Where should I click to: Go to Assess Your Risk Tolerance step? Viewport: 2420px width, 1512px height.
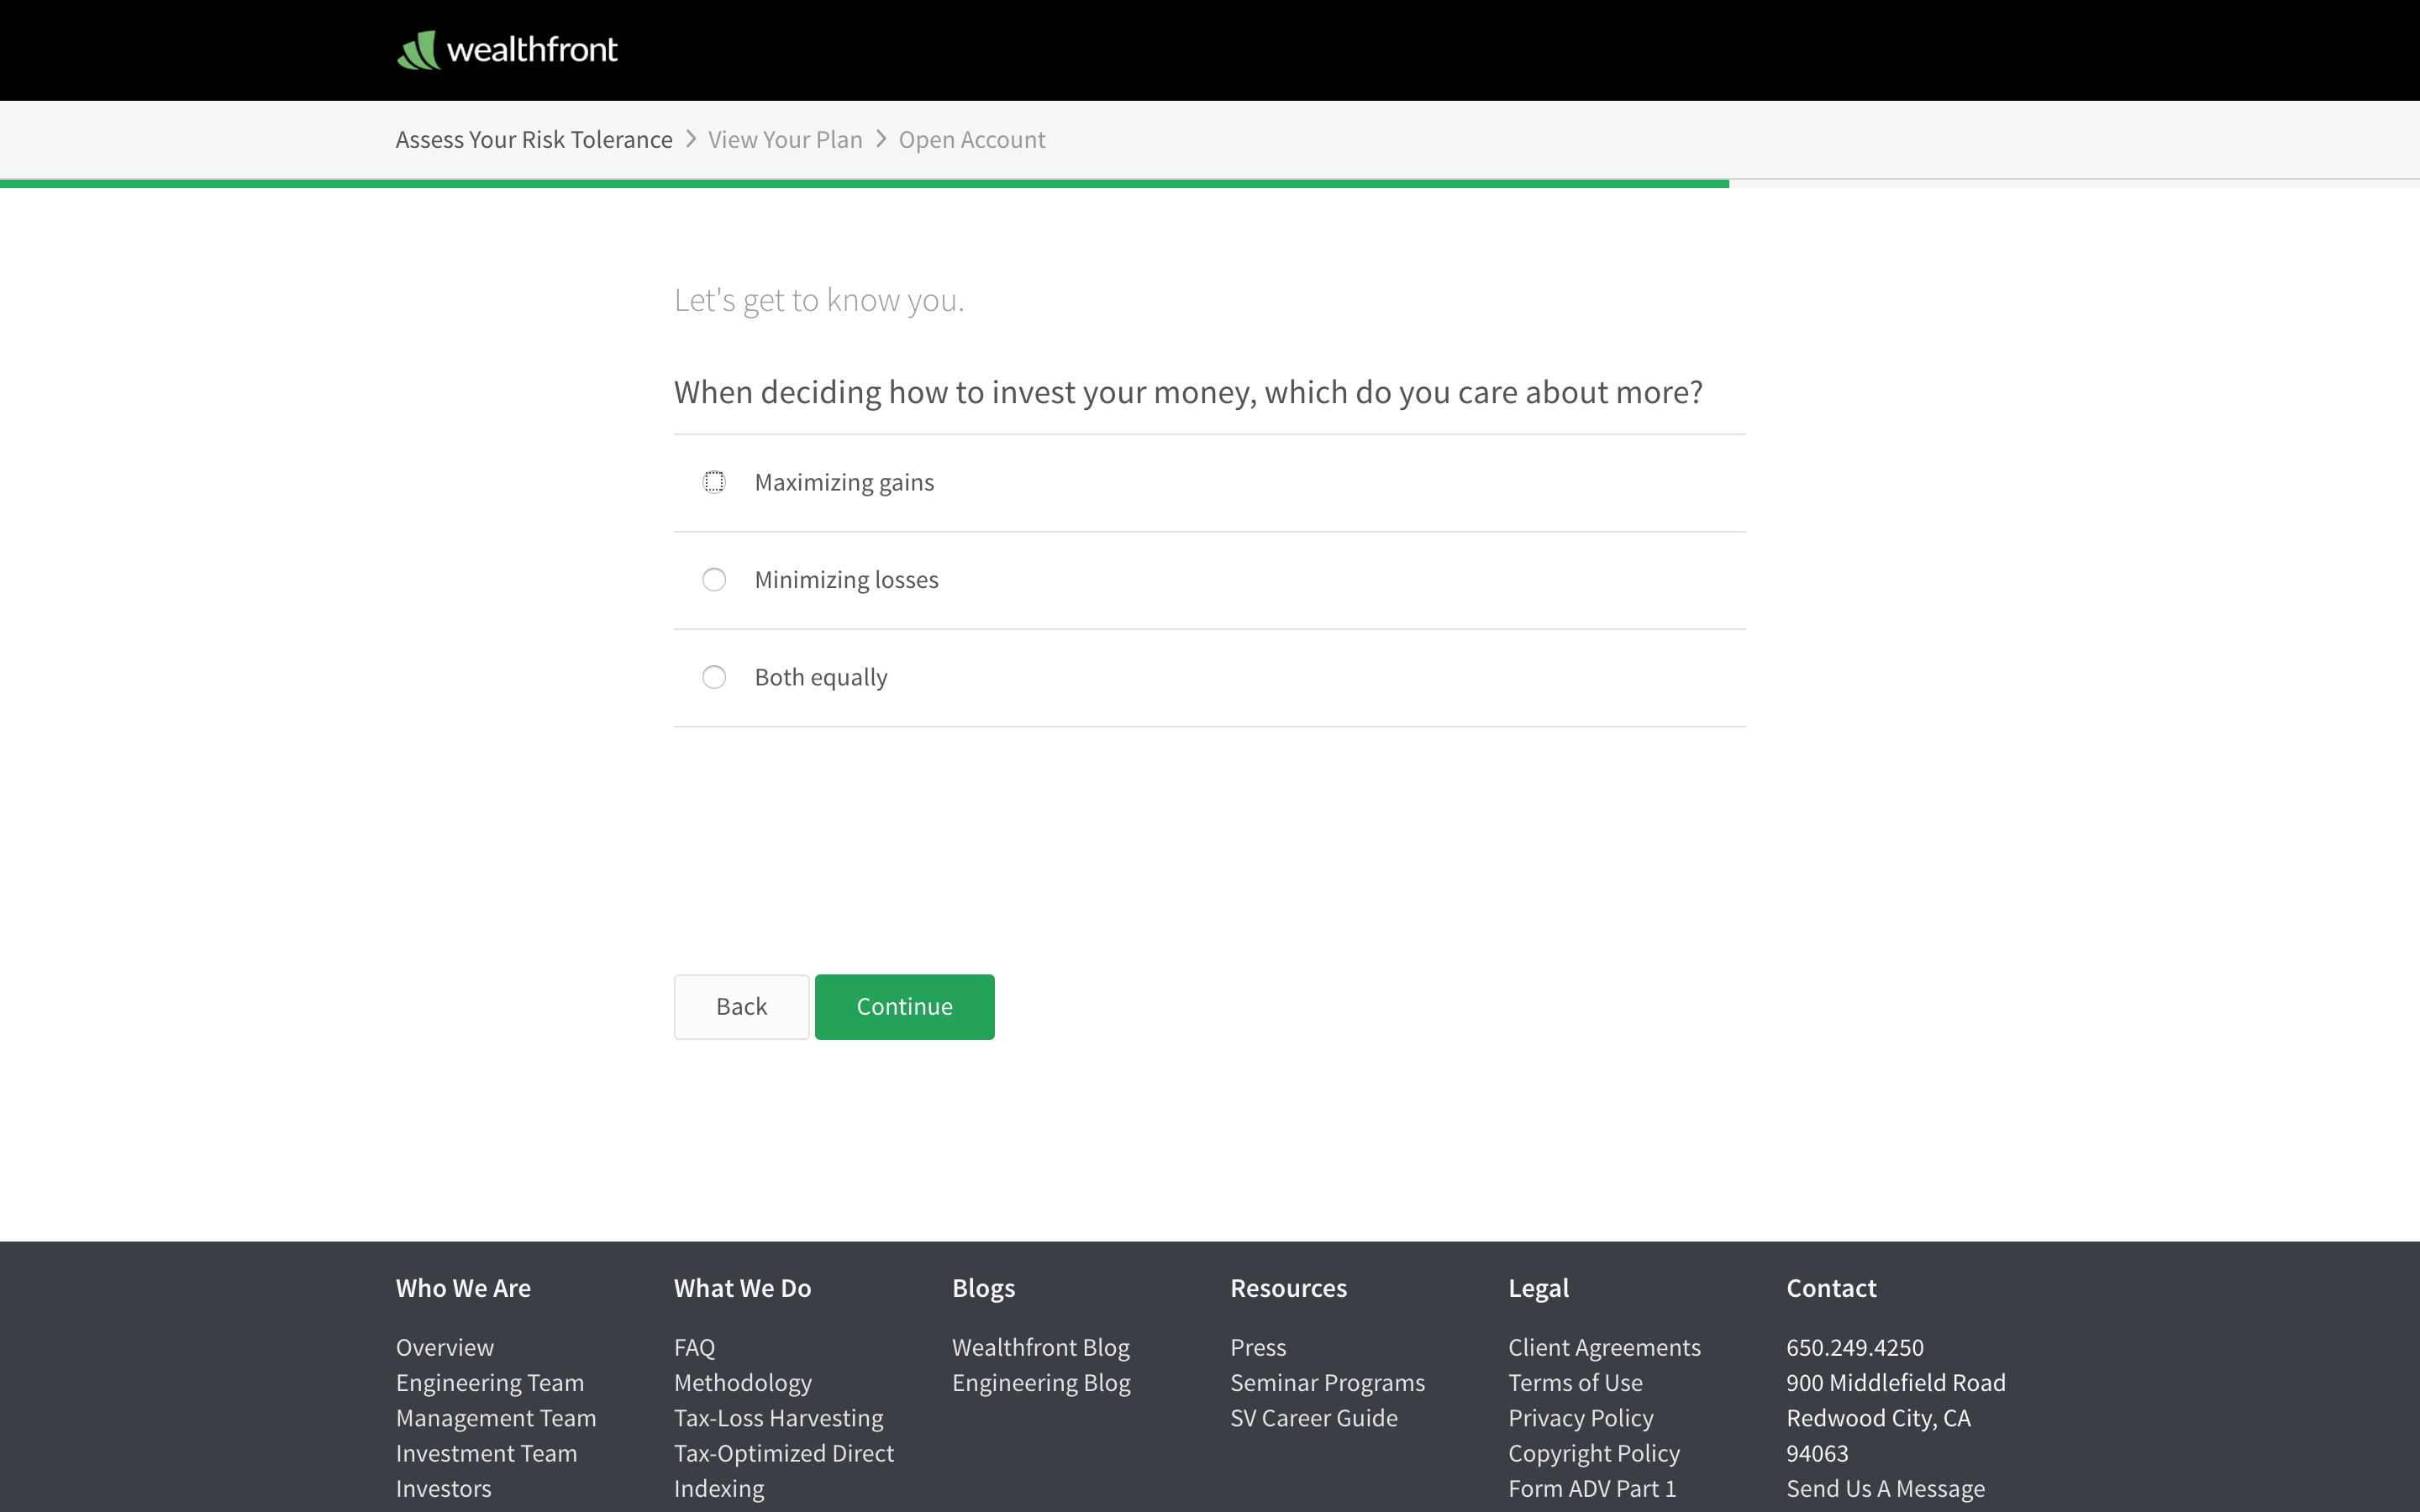(x=534, y=140)
